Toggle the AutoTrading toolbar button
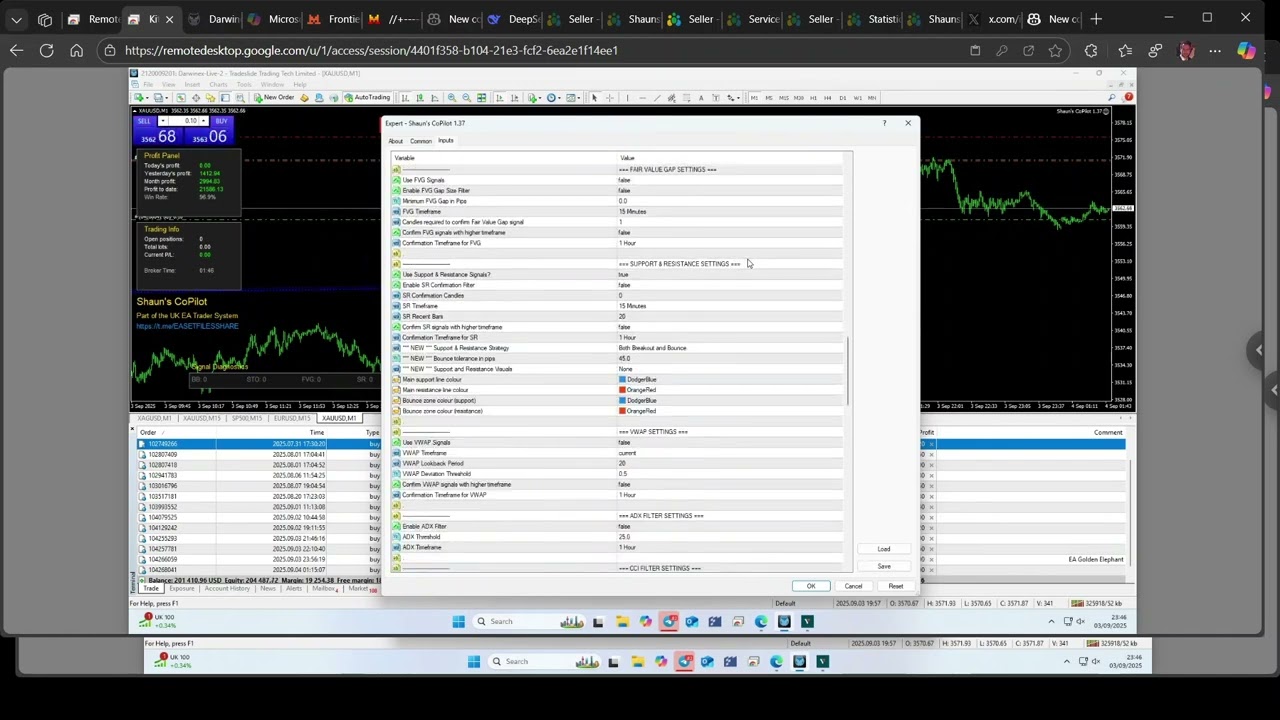This screenshot has height=720, width=1280. tap(367, 97)
